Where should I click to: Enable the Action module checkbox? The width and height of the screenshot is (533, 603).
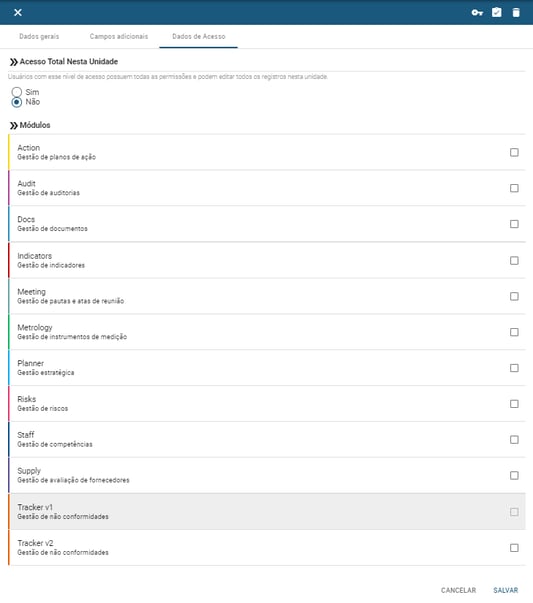pos(514,152)
